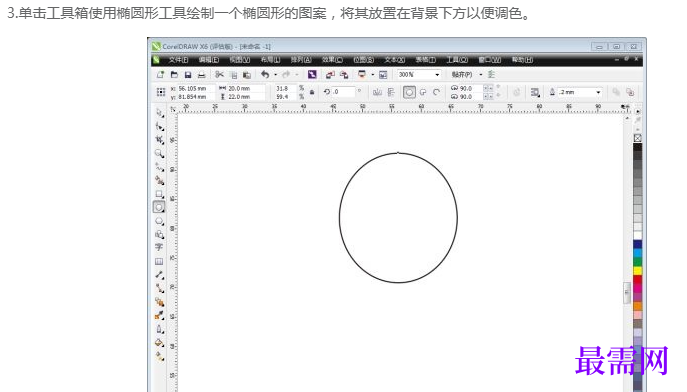The height and width of the screenshot is (392, 687).
Task: Adjust the starting angle spinner arrows
Action: pos(488,88)
